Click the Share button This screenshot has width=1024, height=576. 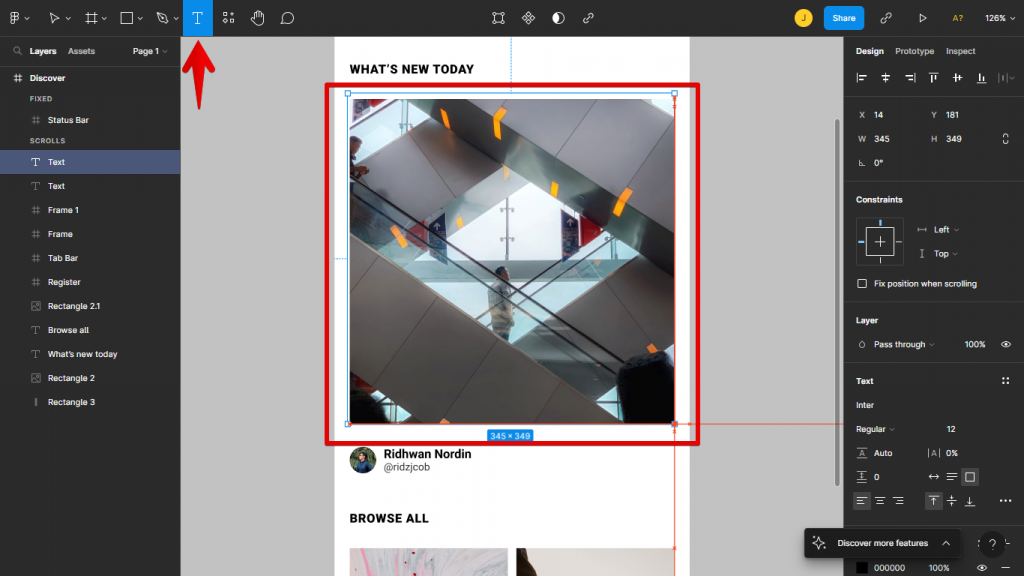click(x=843, y=17)
